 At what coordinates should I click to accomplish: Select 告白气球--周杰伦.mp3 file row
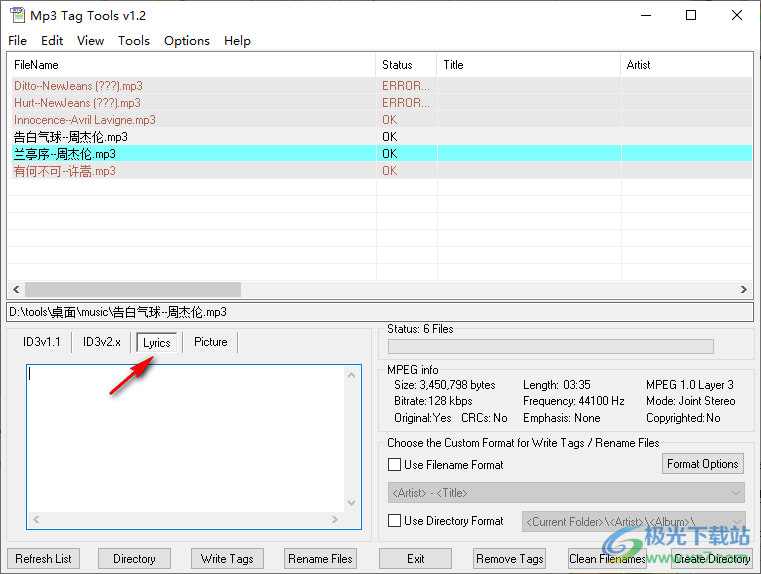tap(382, 137)
